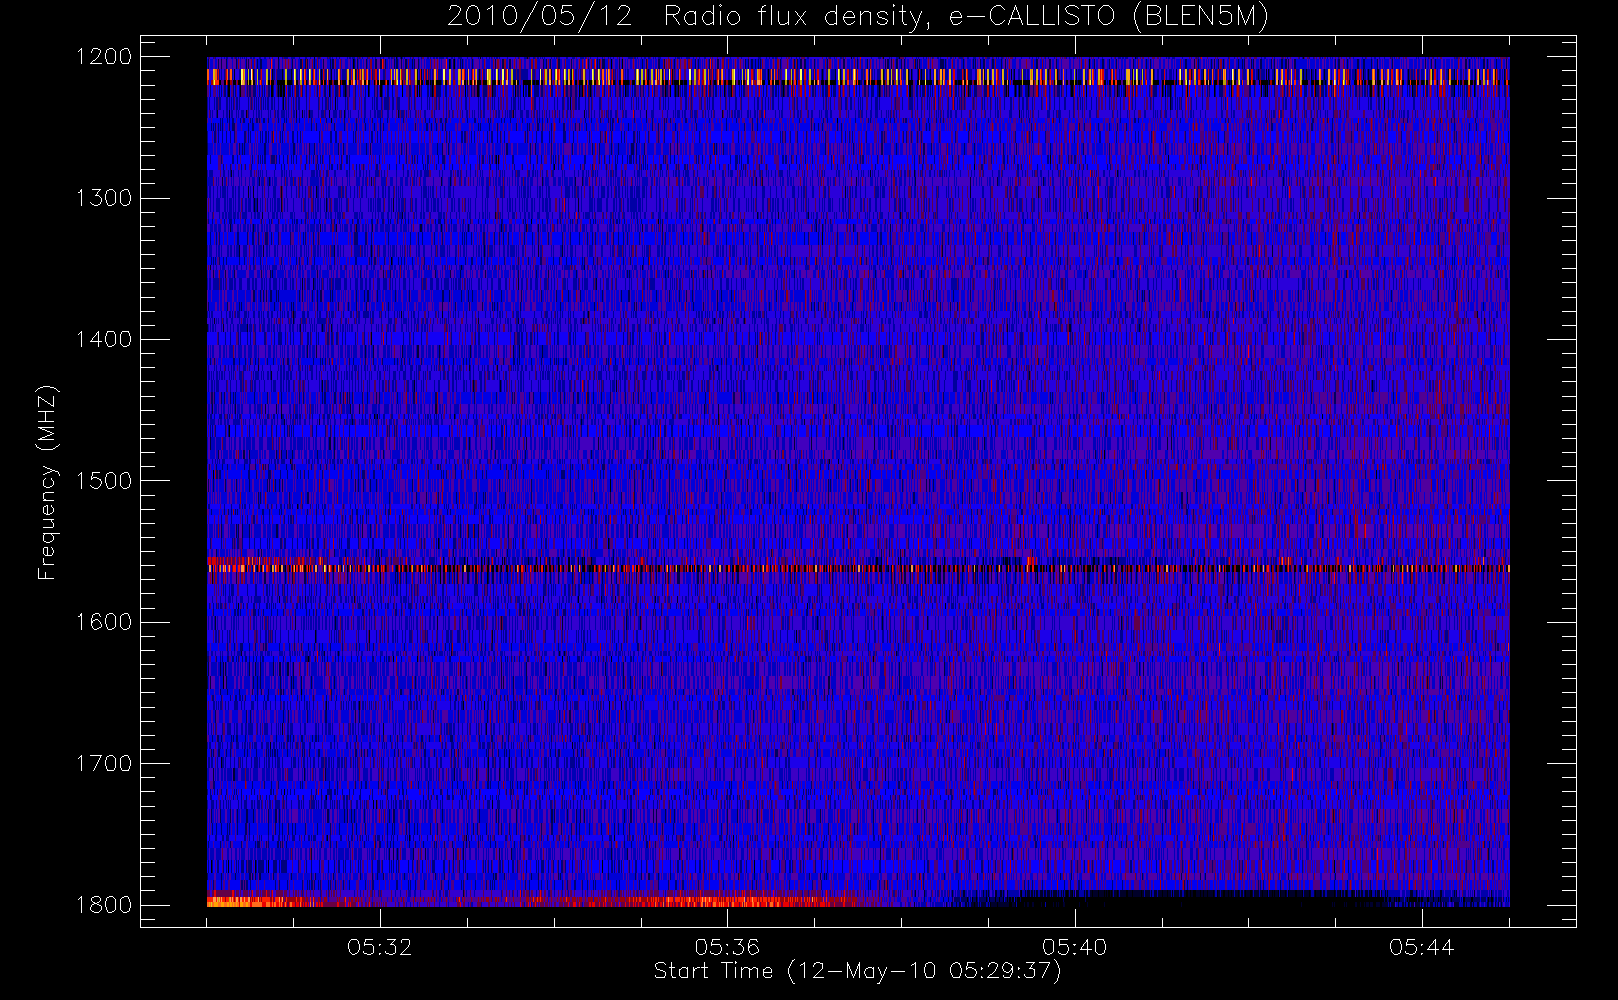Click the yellow-red band near 1210 MHz
This screenshot has width=1618, height=1000.
click(x=858, y=76)
